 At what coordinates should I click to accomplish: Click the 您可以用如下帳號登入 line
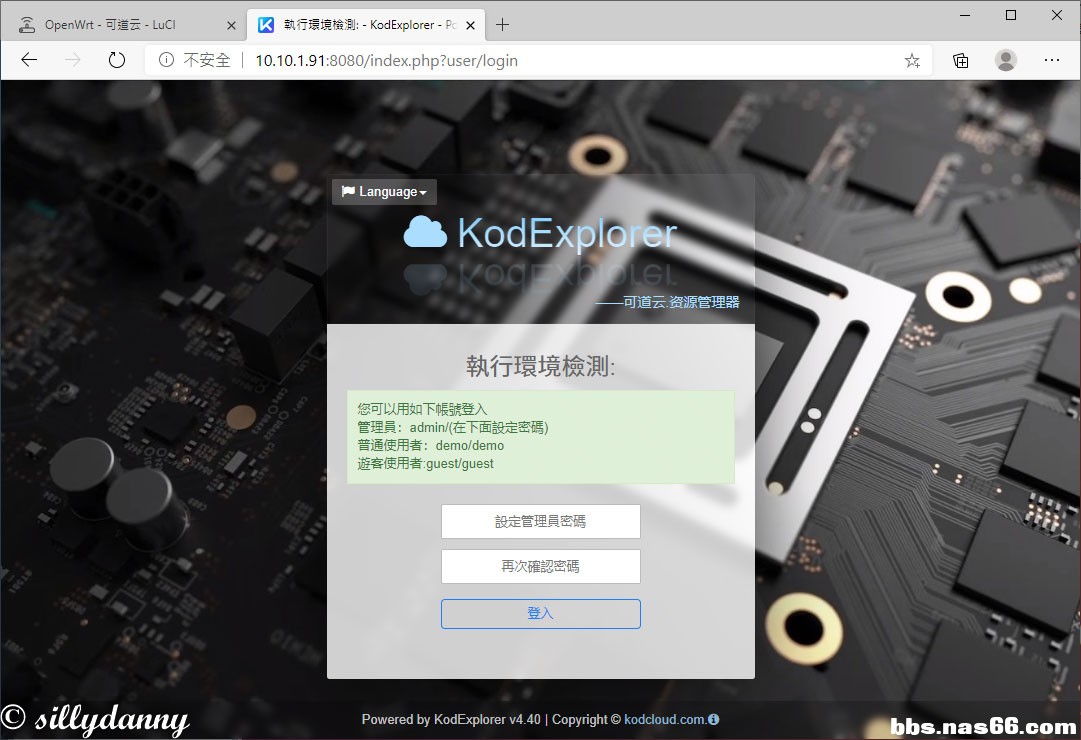click(x=422, y=410)
